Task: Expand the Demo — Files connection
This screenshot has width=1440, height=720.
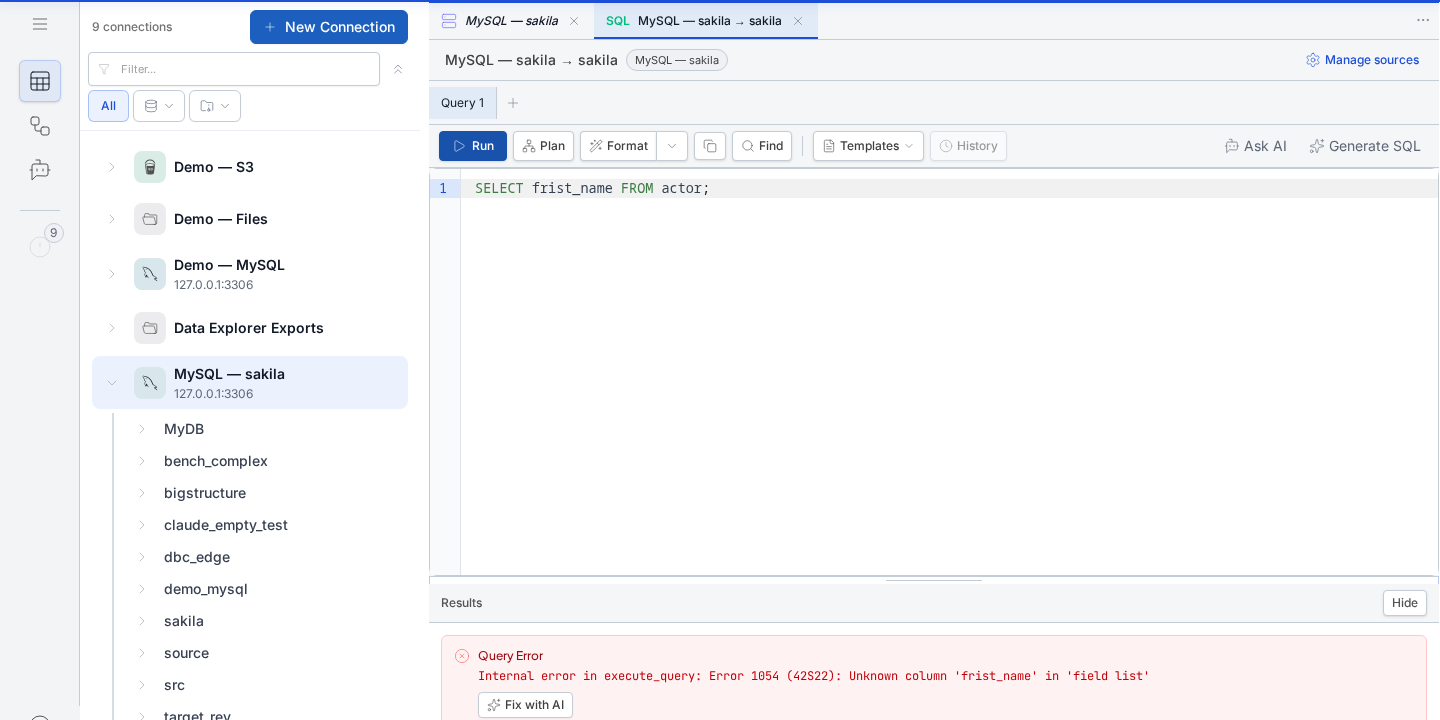Action: [112, 219]
